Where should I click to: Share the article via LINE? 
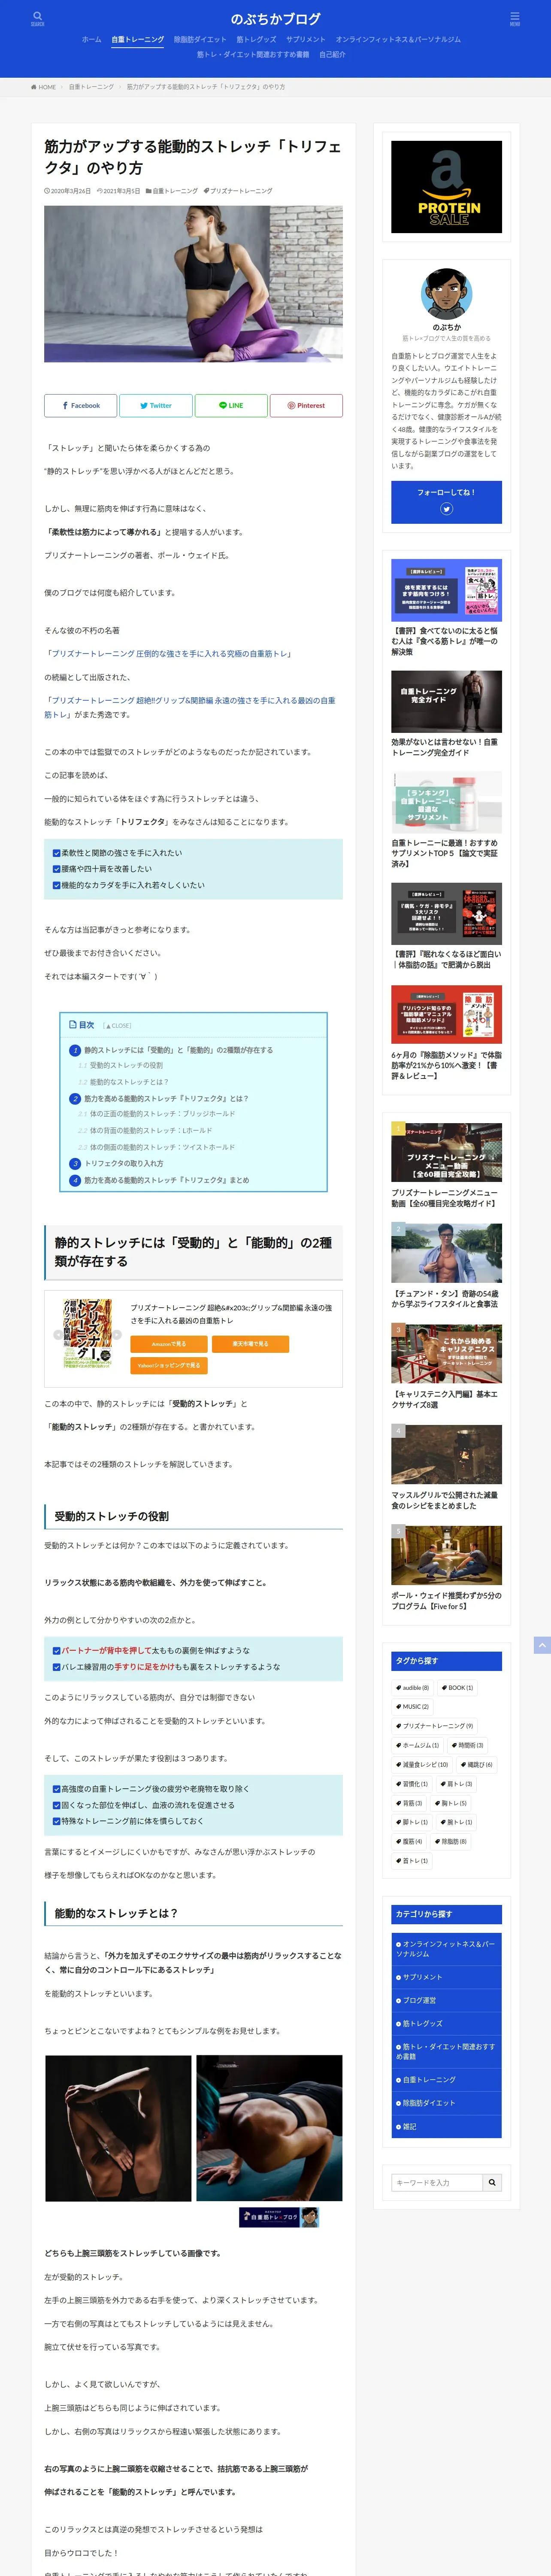(231, 405)
